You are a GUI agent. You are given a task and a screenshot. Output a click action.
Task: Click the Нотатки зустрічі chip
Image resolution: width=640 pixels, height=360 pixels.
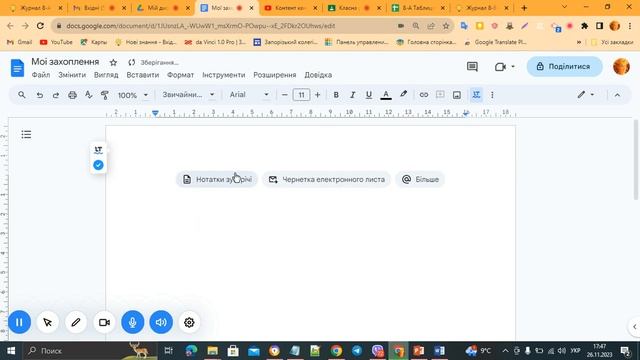pyautogui.click(x=217, y=180)
